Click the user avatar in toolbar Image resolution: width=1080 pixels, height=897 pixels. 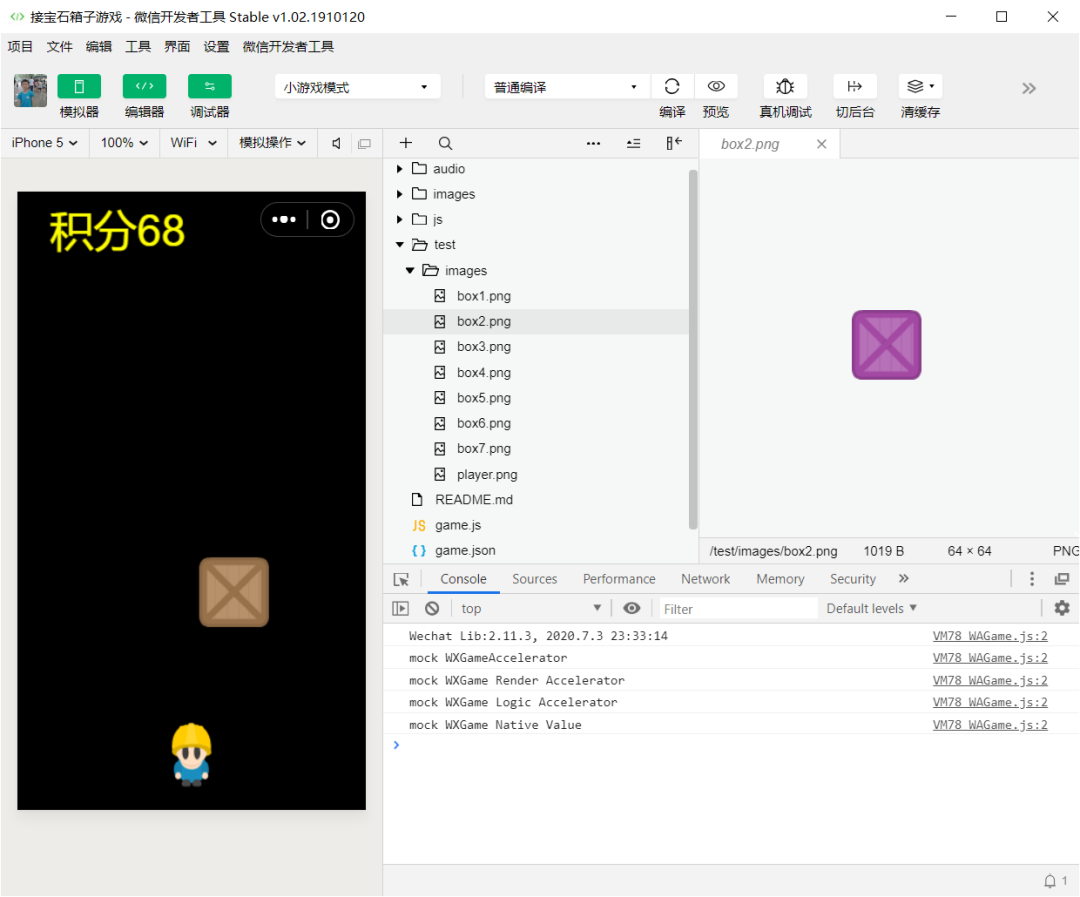(30, 90)
